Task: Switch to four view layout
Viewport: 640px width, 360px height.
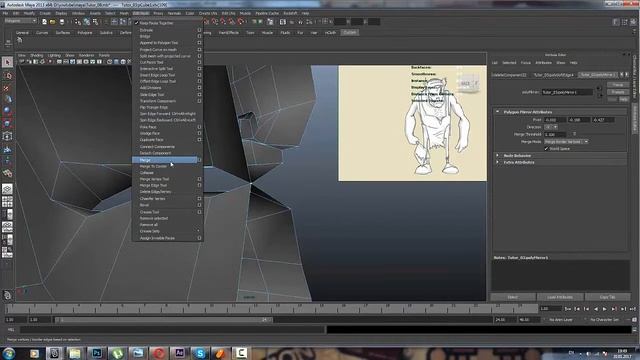Action: point(7,202)
